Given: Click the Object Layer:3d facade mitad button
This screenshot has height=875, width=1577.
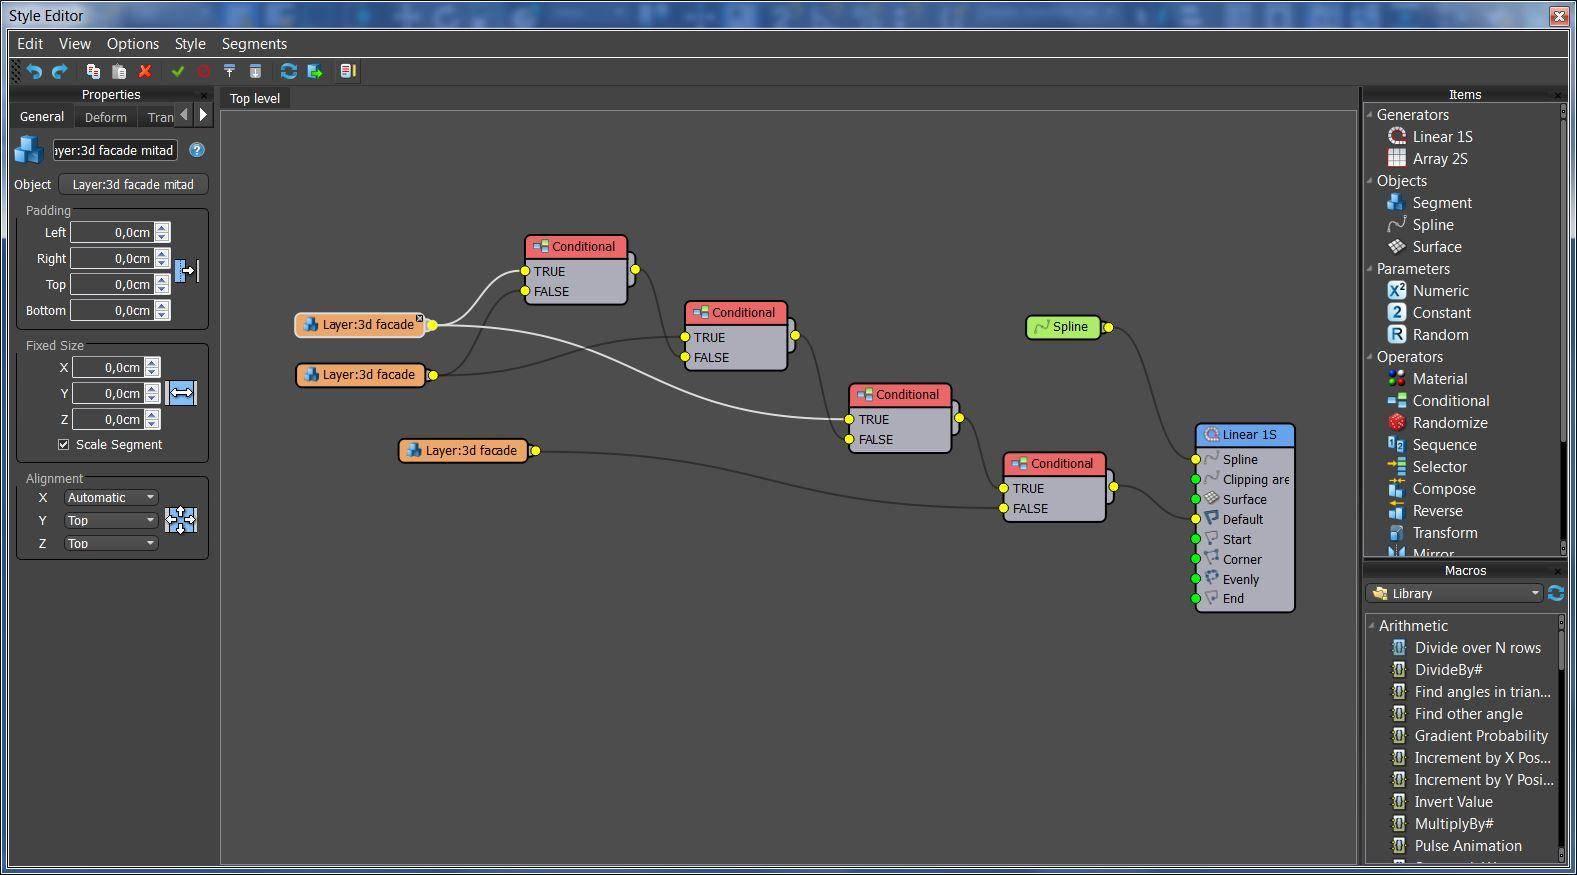Looking at the screenshot, I should pyautogui.click(x=133, y=184).
